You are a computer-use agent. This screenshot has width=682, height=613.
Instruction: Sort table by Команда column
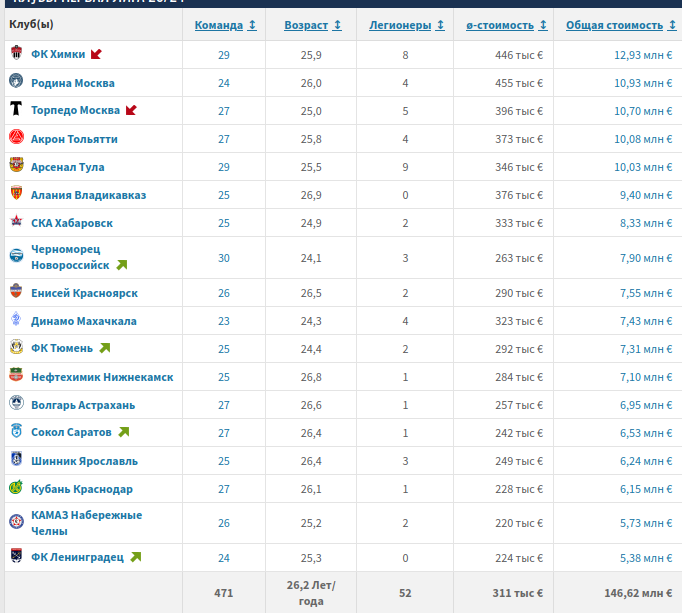coord(225,25)
